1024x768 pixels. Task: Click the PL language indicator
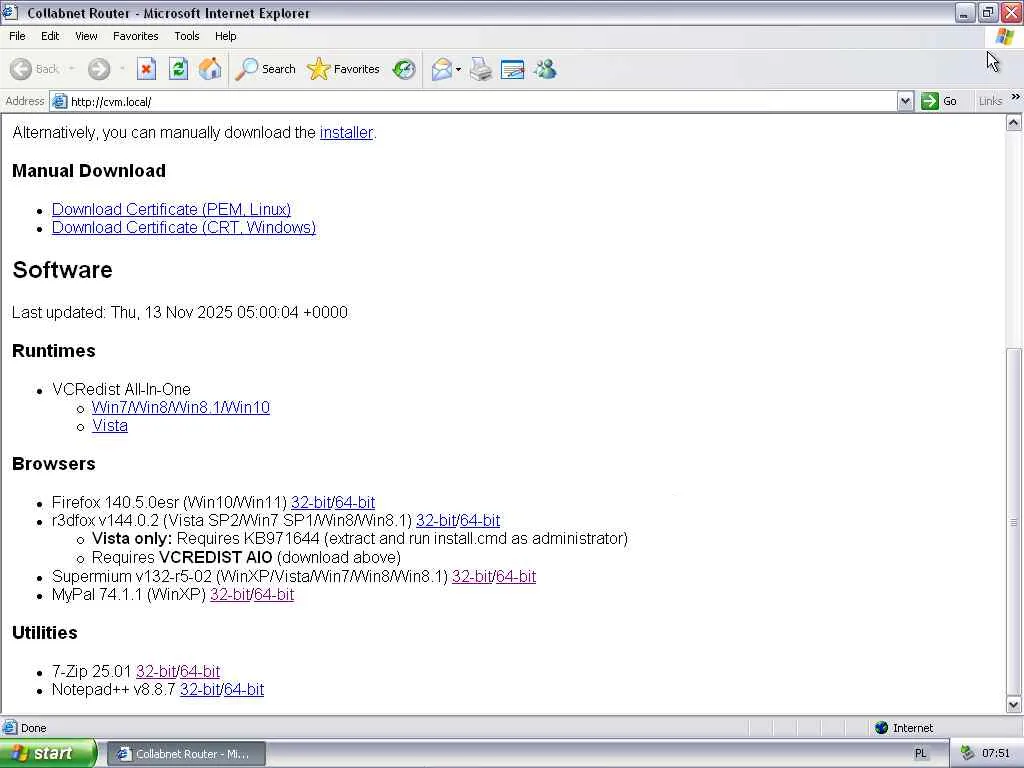tap(920, 754)
